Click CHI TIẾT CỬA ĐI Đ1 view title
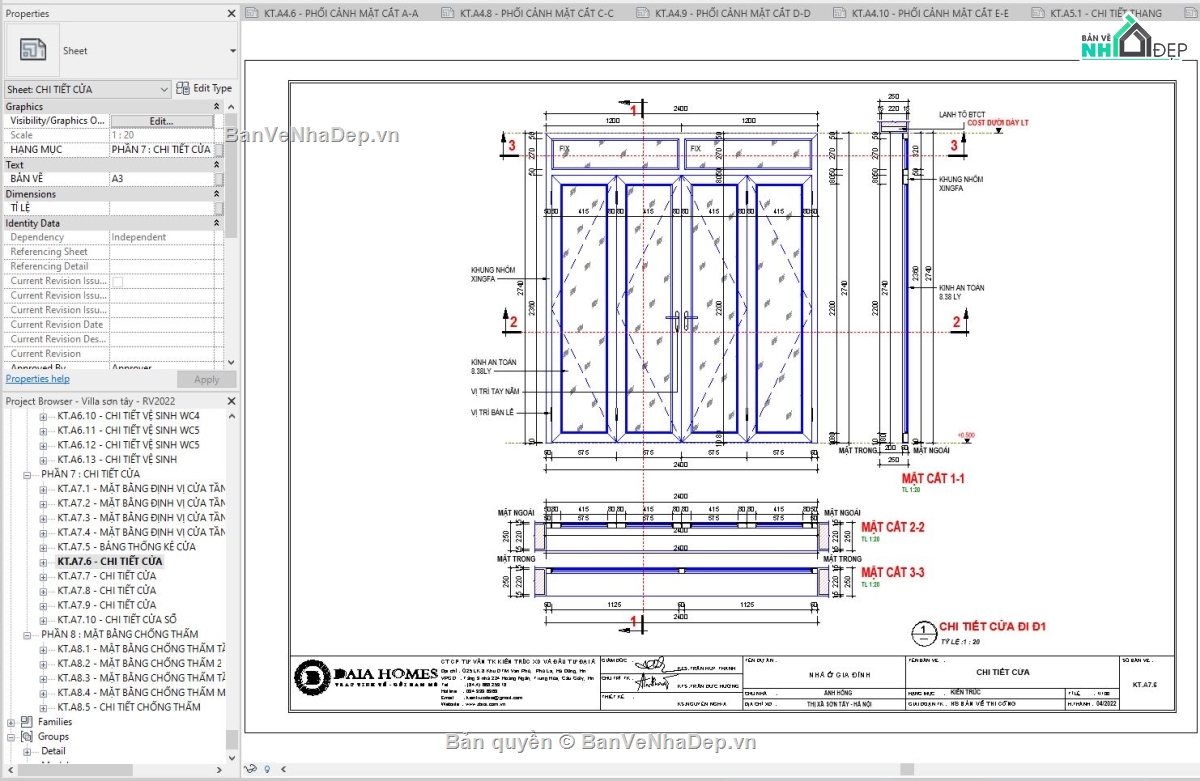This screenshot has width=1200, height=781. (x=992, y=627)
